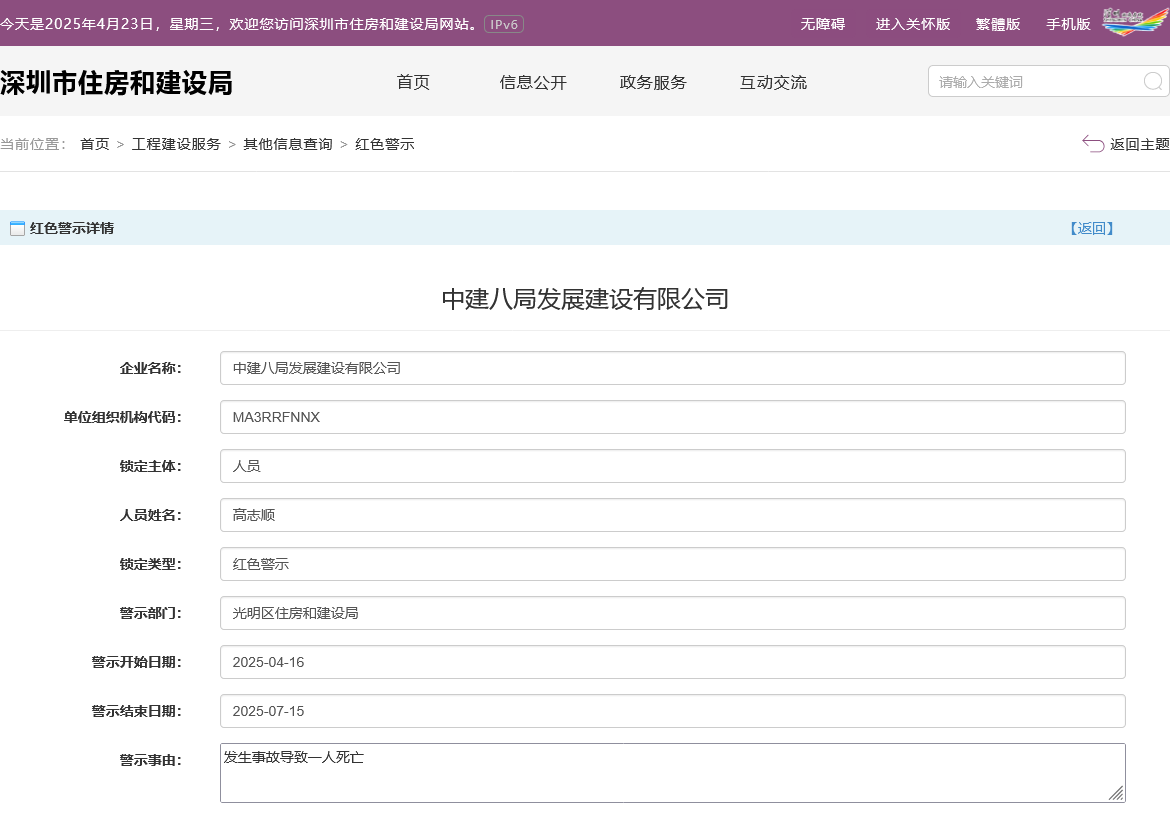1170x818 pixels.
Task: Open 互动交流 in the navigation bar
Action: (773, 83)
